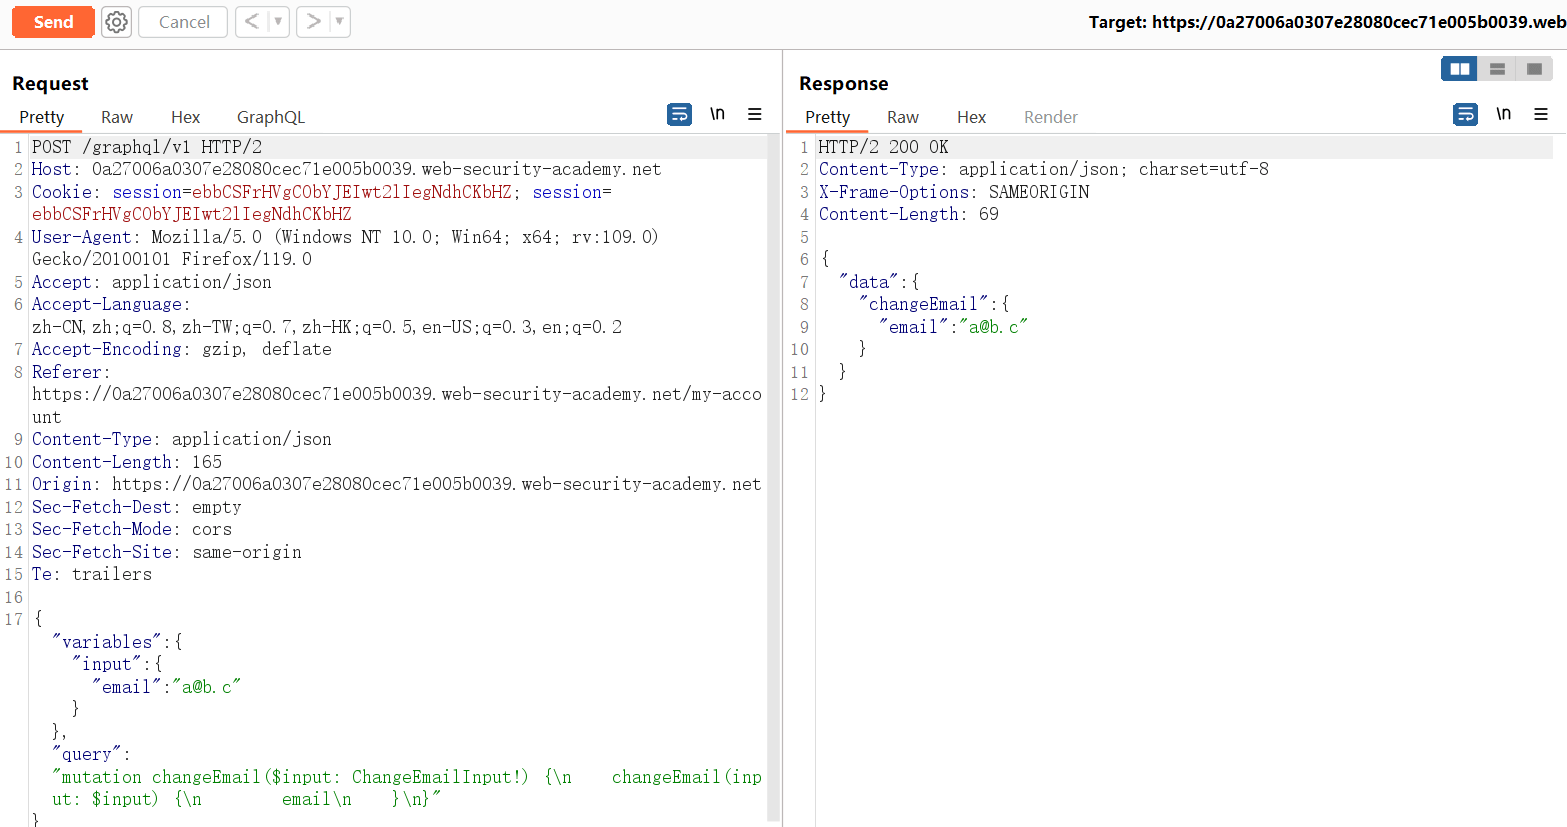This screenshot has height=827, width=1567.
Task: Open Request panel hamburger options menu
Action: click(755, 115)
